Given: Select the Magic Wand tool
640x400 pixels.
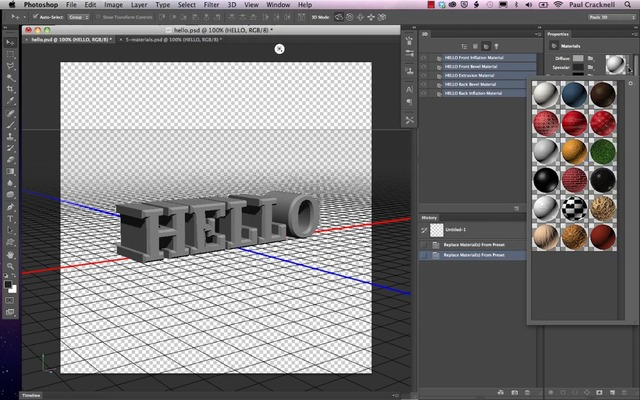Looking at the screenshot, I should click(10, 78).
